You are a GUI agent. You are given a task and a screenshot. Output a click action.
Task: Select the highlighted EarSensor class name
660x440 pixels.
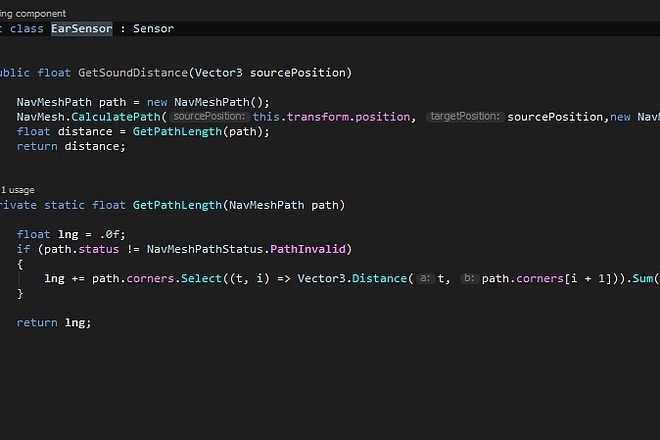tap(82, 29)
